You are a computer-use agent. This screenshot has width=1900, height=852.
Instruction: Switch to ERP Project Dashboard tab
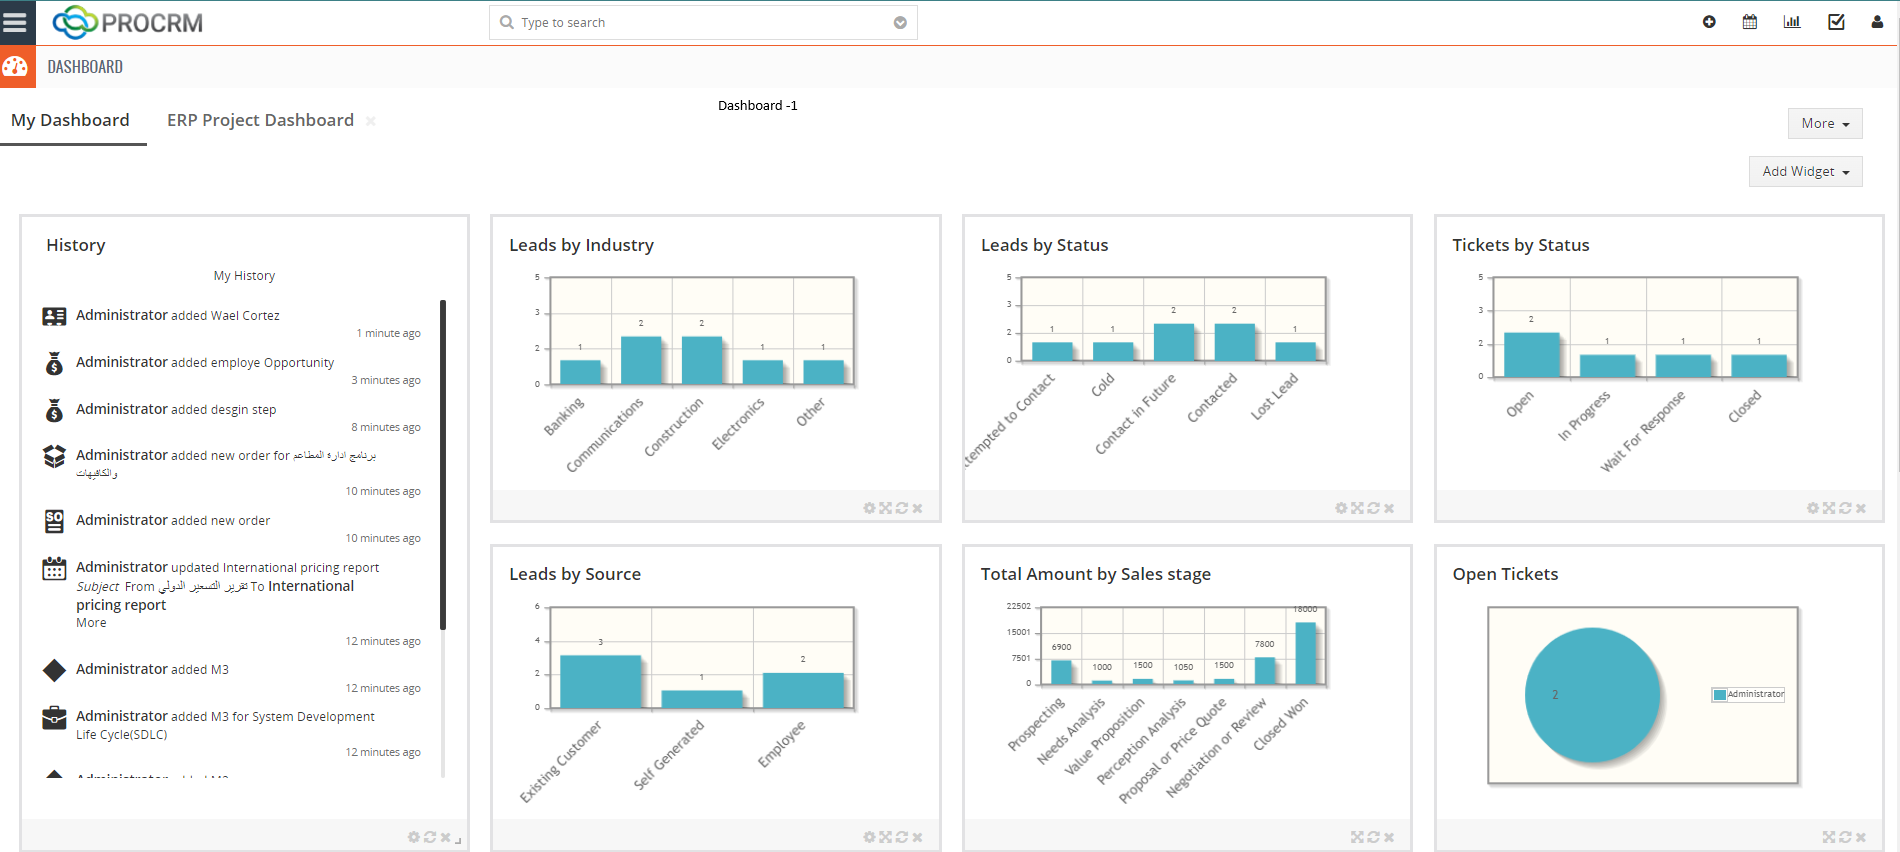(x=260, y=120)
